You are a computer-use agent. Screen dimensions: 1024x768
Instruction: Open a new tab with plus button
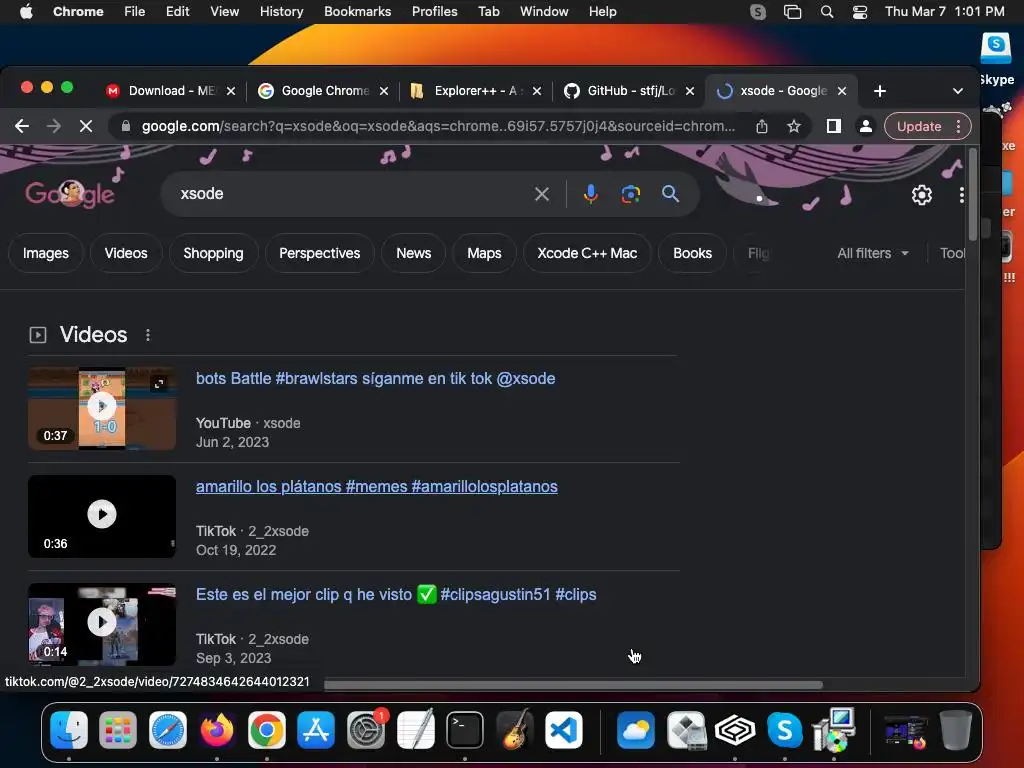pos(880,91)
